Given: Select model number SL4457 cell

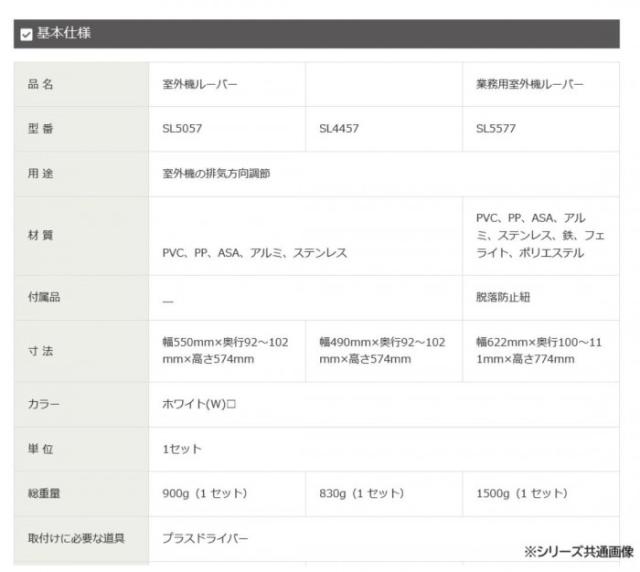Looking at the screenshot, I should pos(339,129).
